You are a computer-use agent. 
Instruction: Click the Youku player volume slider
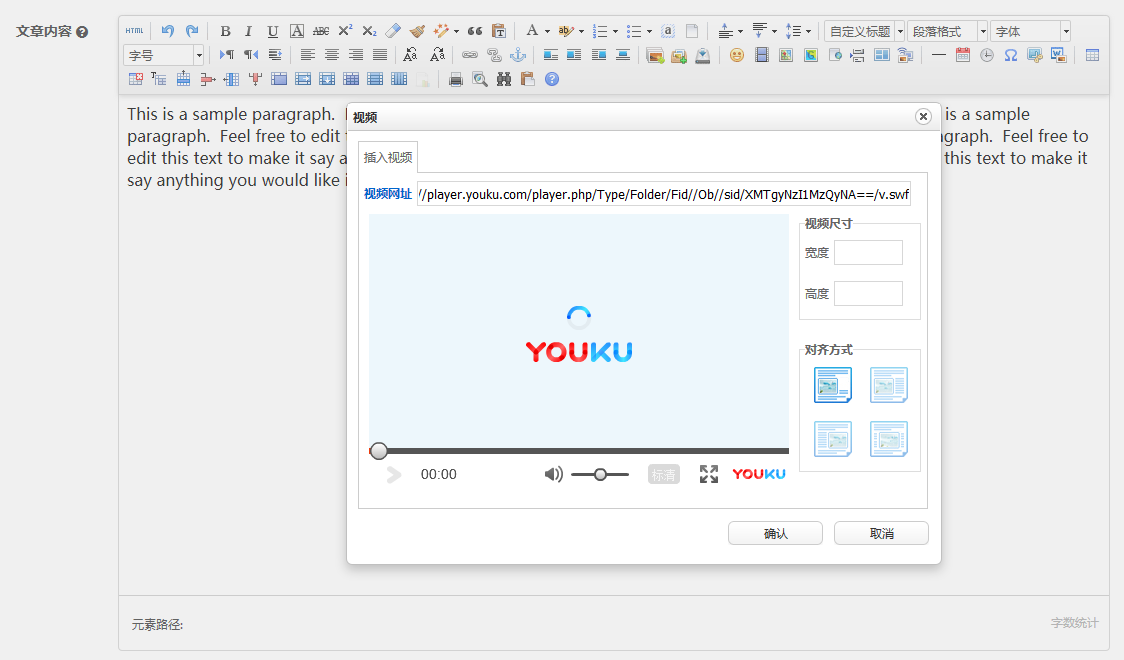coord(600,474)
